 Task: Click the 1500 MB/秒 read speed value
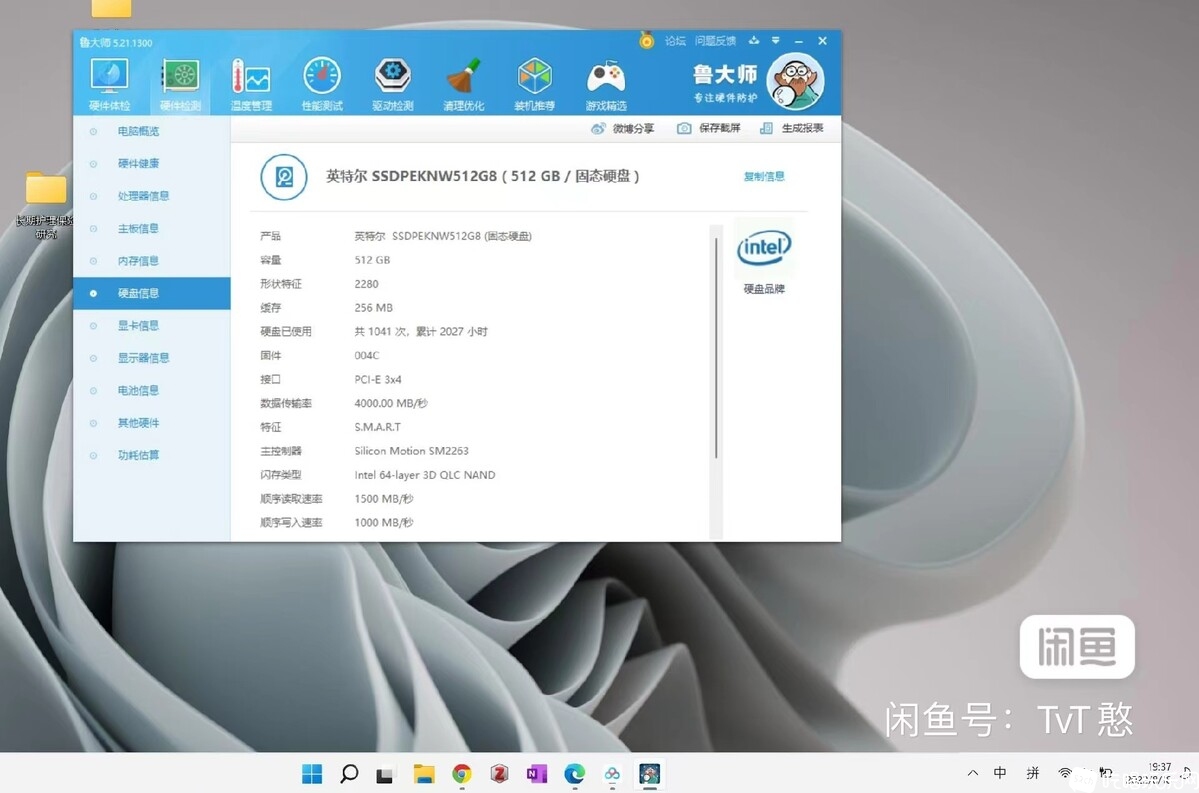tap(384, 499)
